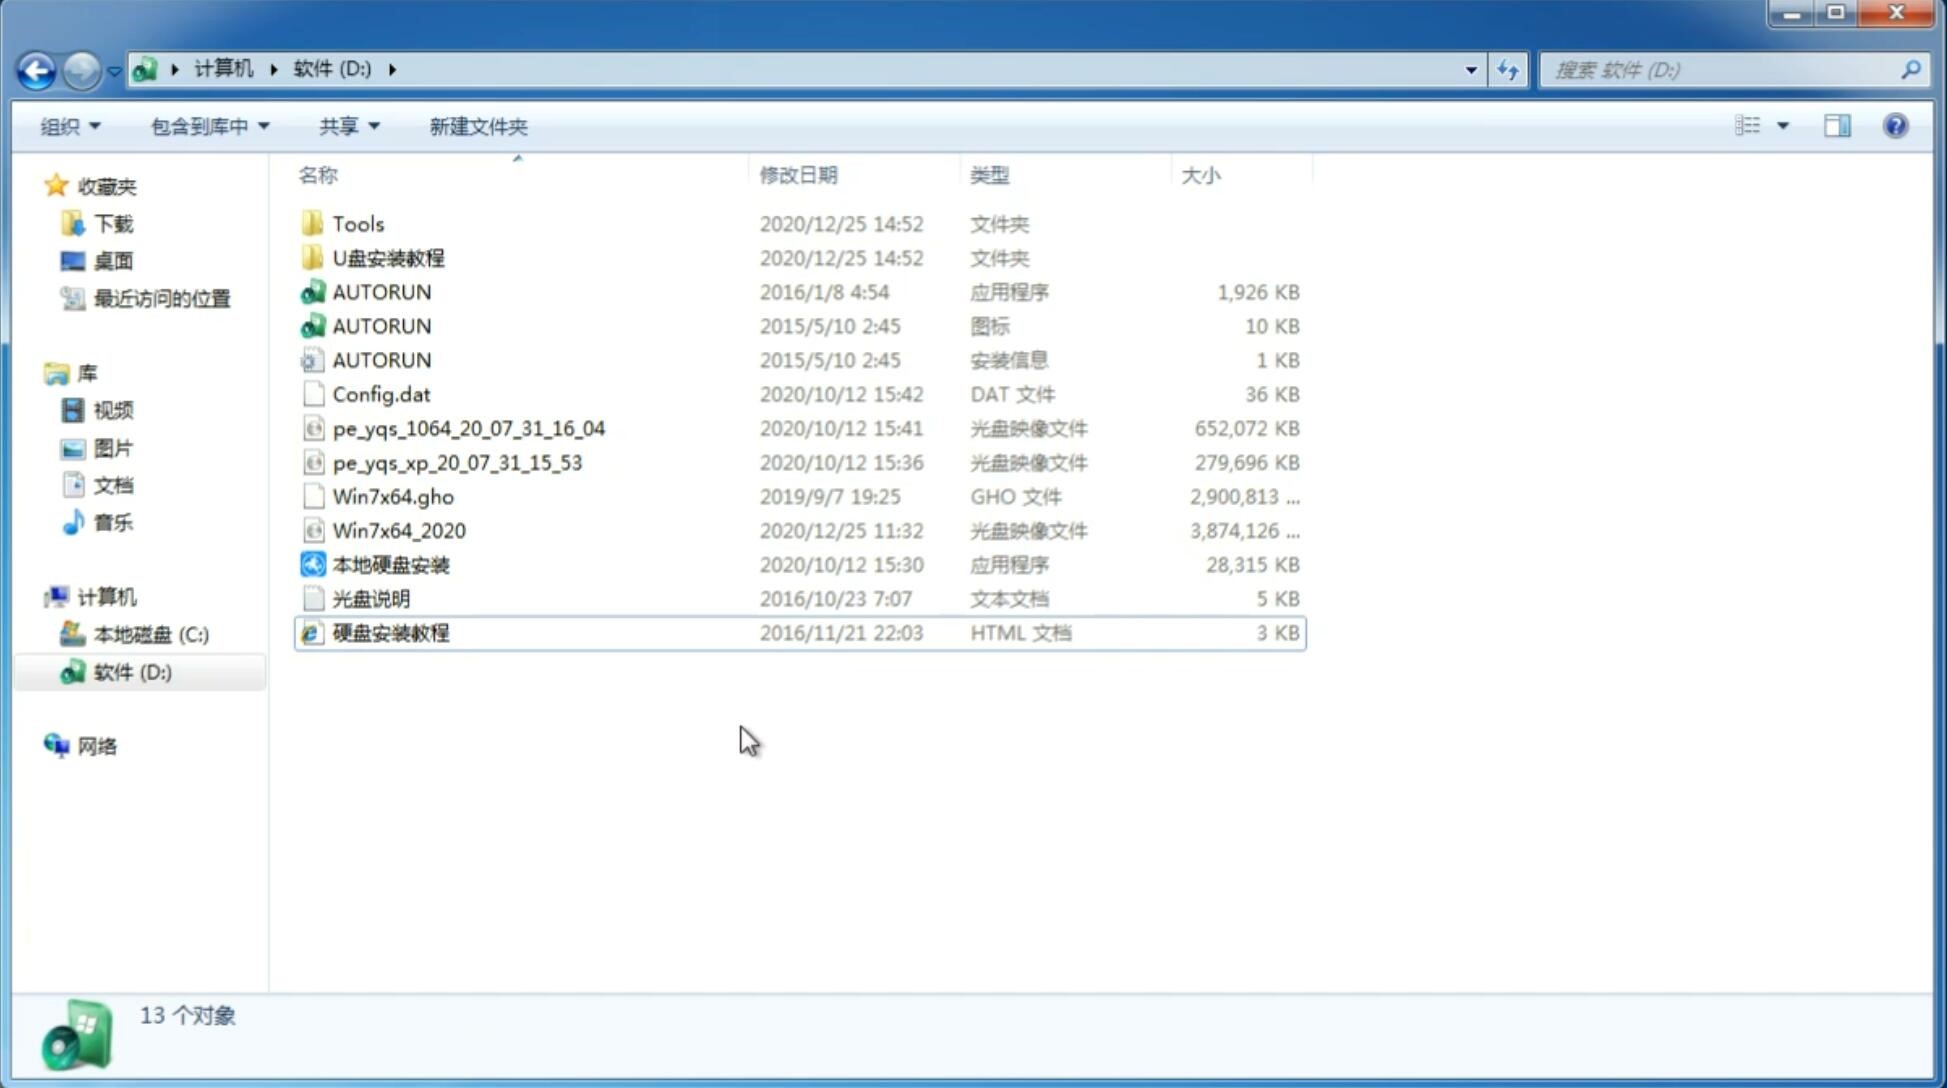
Task: Open Win7x64_2020 ISO image file
Action: coord(400,531)
